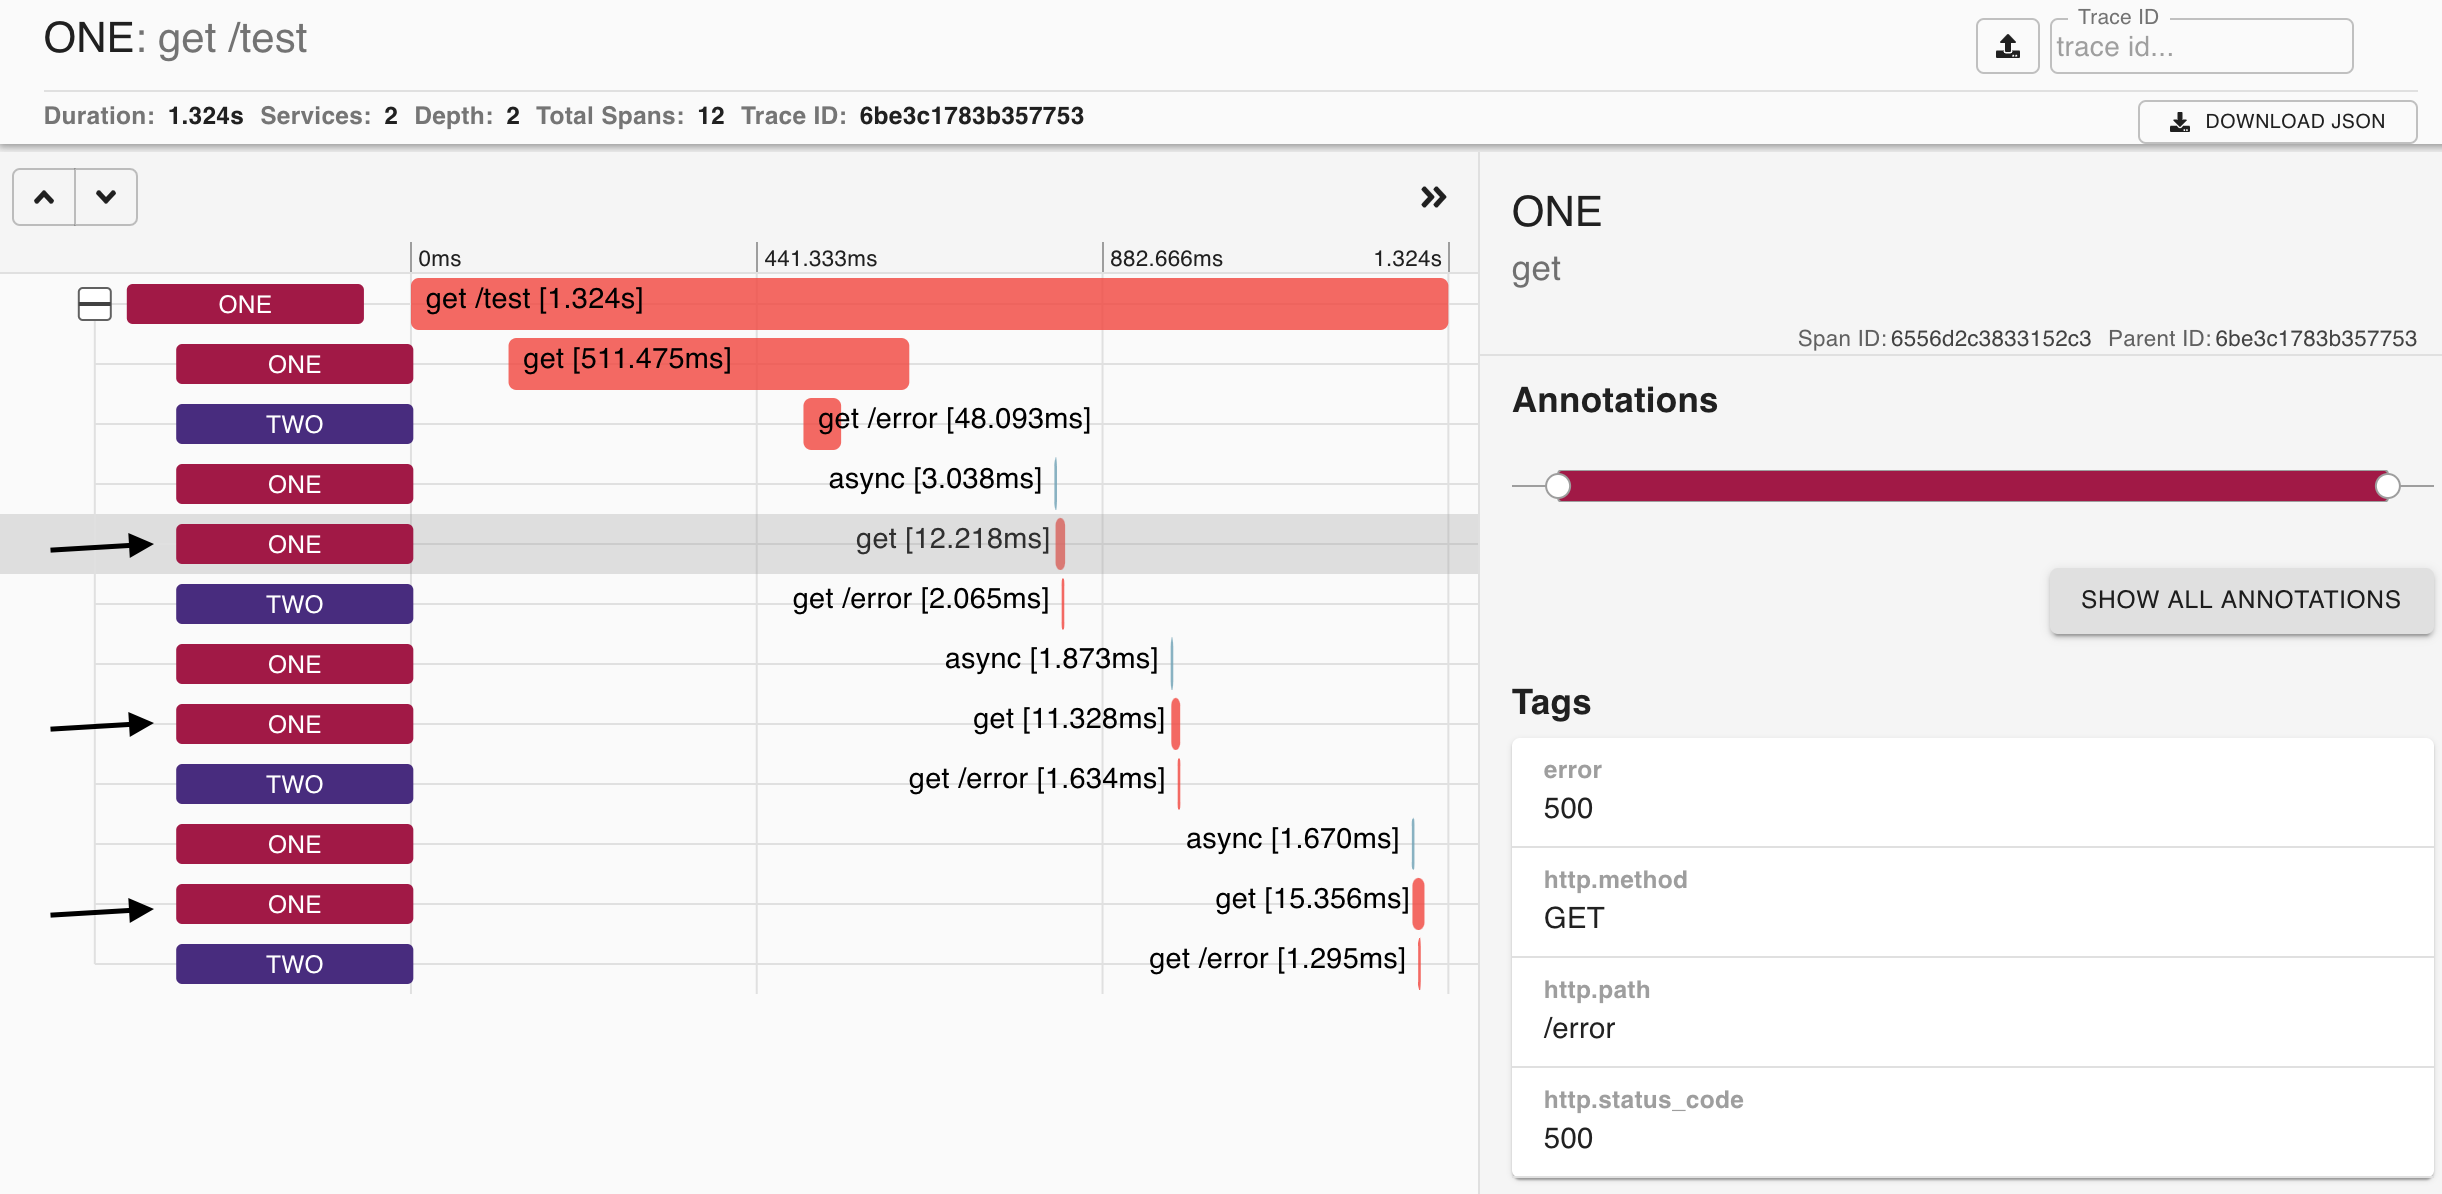
Task: Click SHOW ALL ANNOTATIONS button
Action: pyautogui.click(x=2240, y=600)
